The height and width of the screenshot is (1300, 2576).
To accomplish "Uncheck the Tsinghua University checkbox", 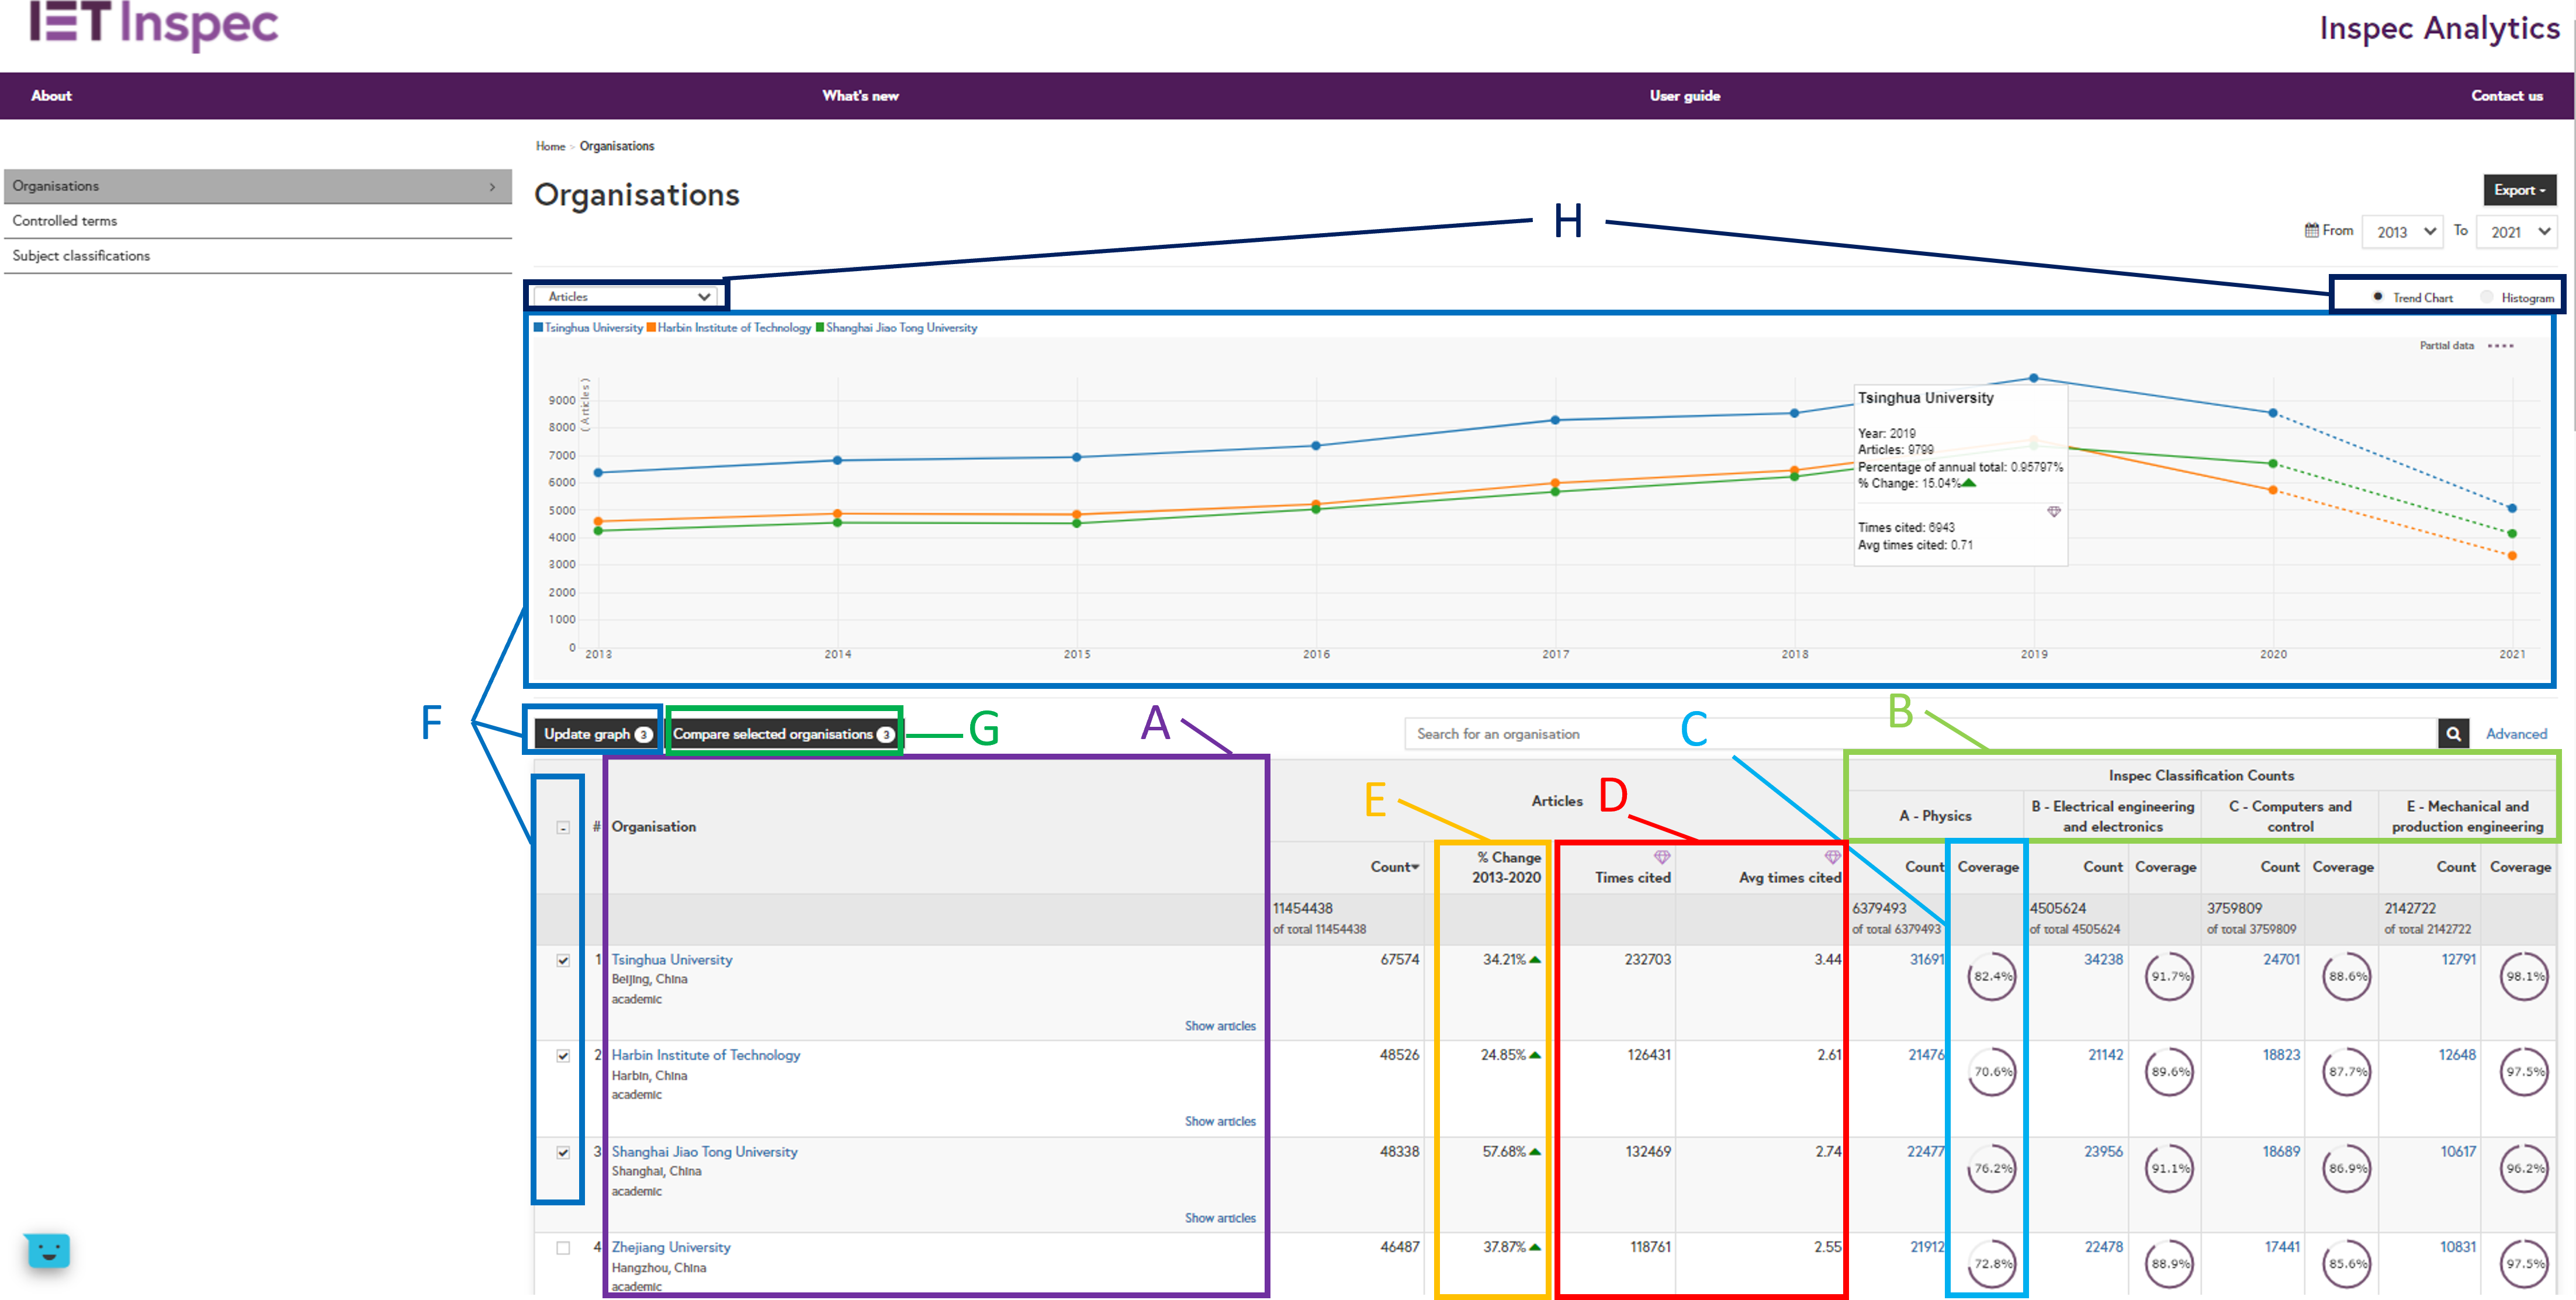I will (563, 960).
